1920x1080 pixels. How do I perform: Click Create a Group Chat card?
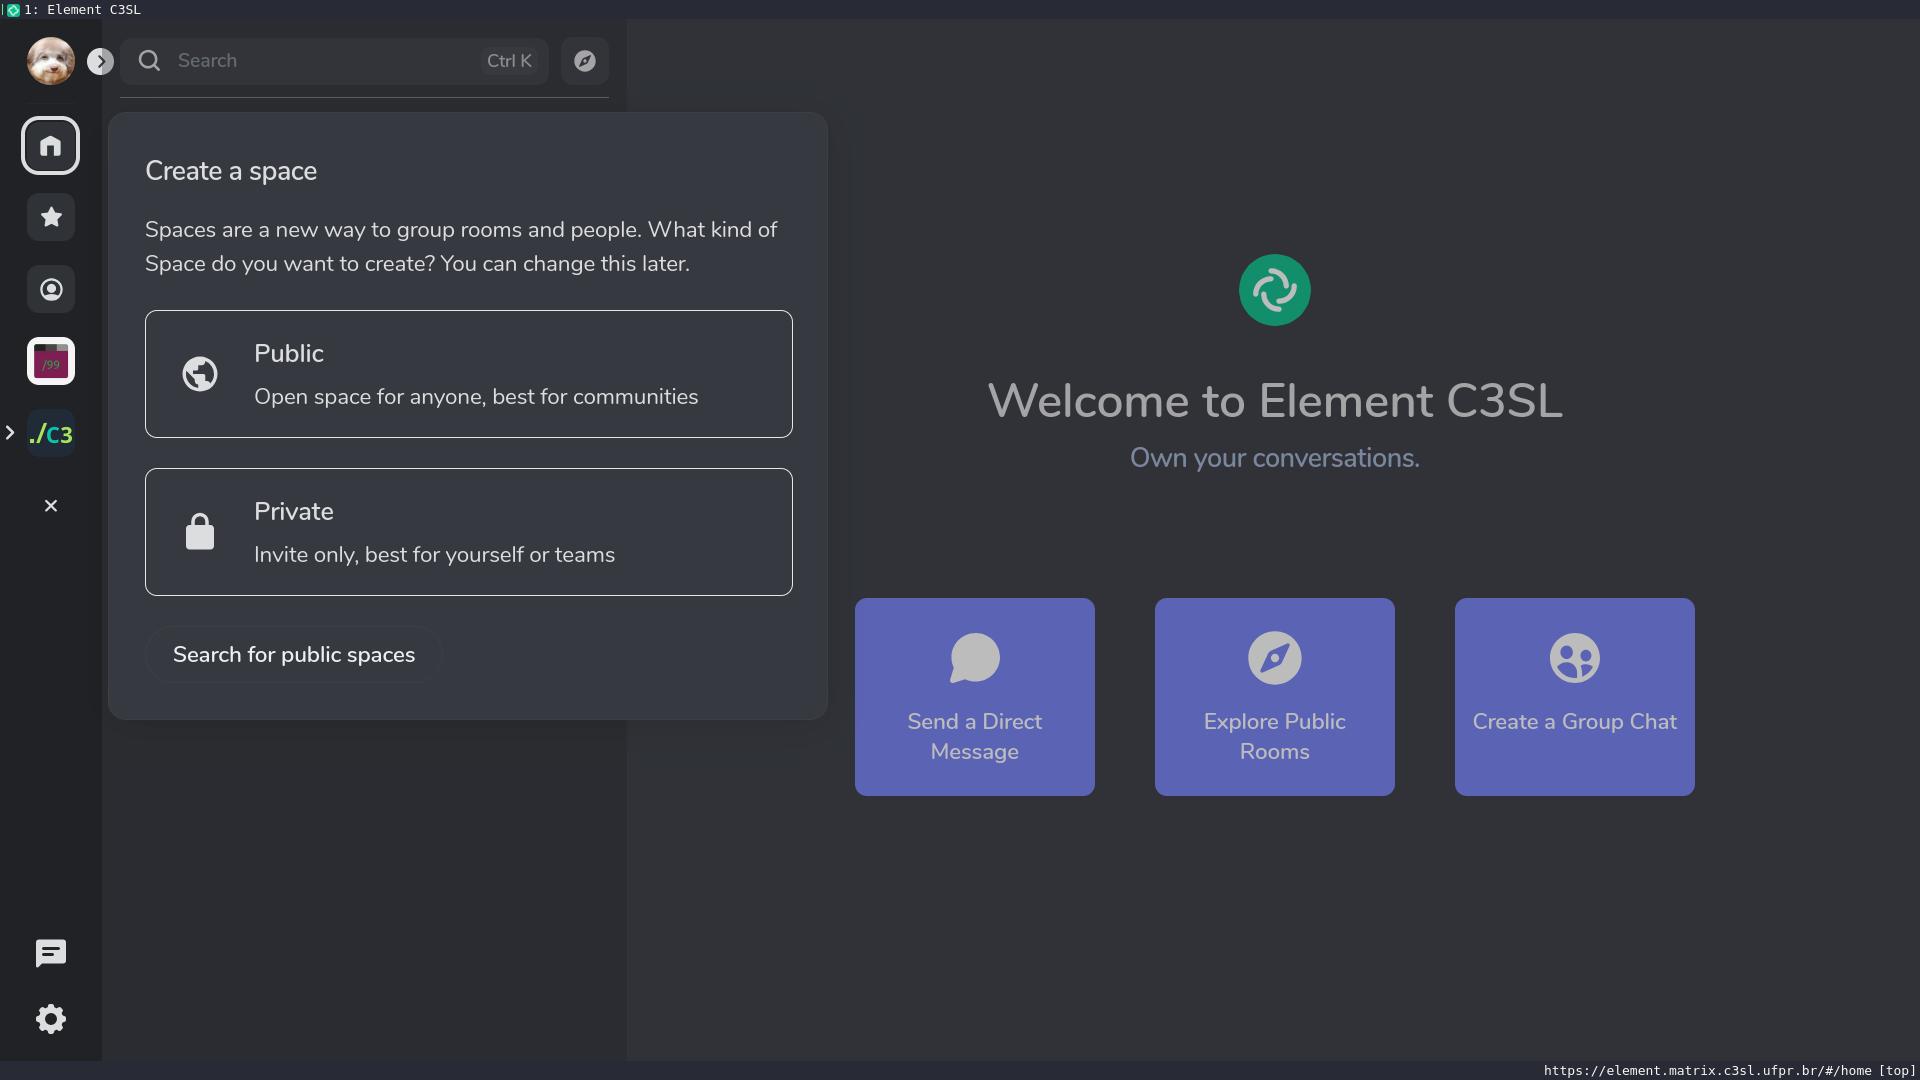click(x=1574, y=697)
